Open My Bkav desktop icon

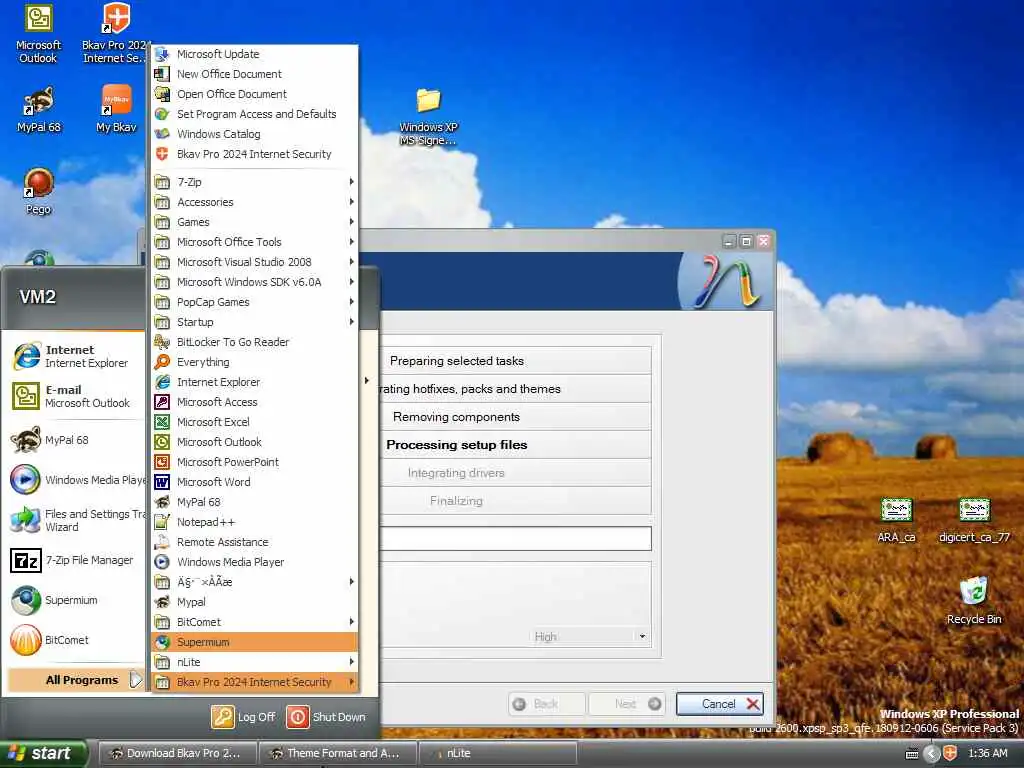click(x=116, y=110)
